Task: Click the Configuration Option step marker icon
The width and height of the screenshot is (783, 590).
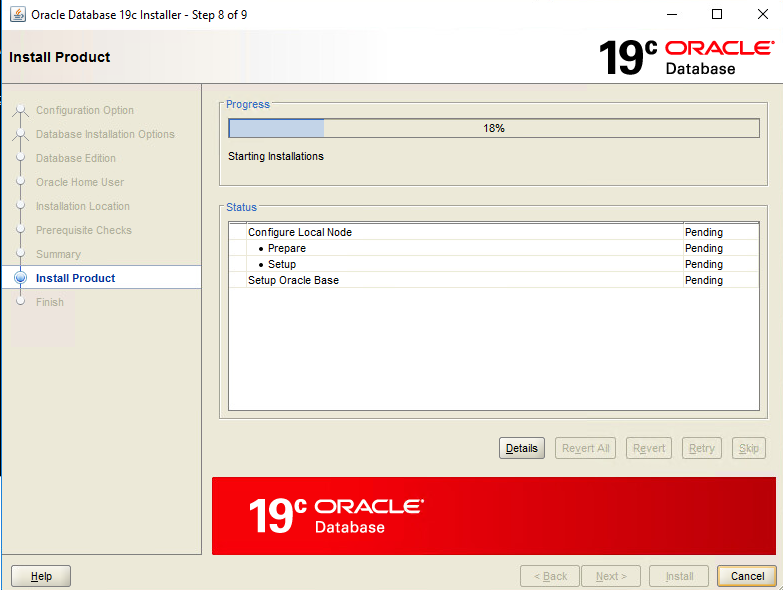Action: point(20,110)
